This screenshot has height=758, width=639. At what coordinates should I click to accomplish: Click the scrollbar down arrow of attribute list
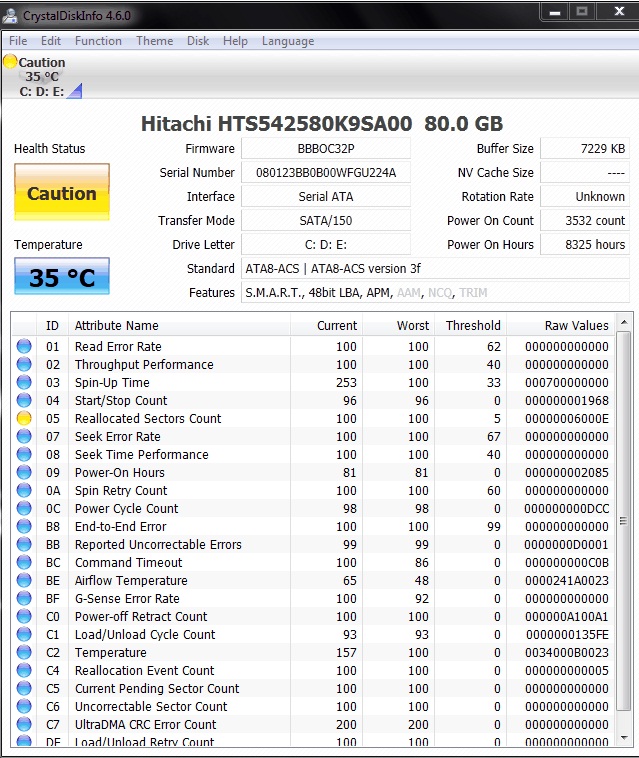click(624, 738)
